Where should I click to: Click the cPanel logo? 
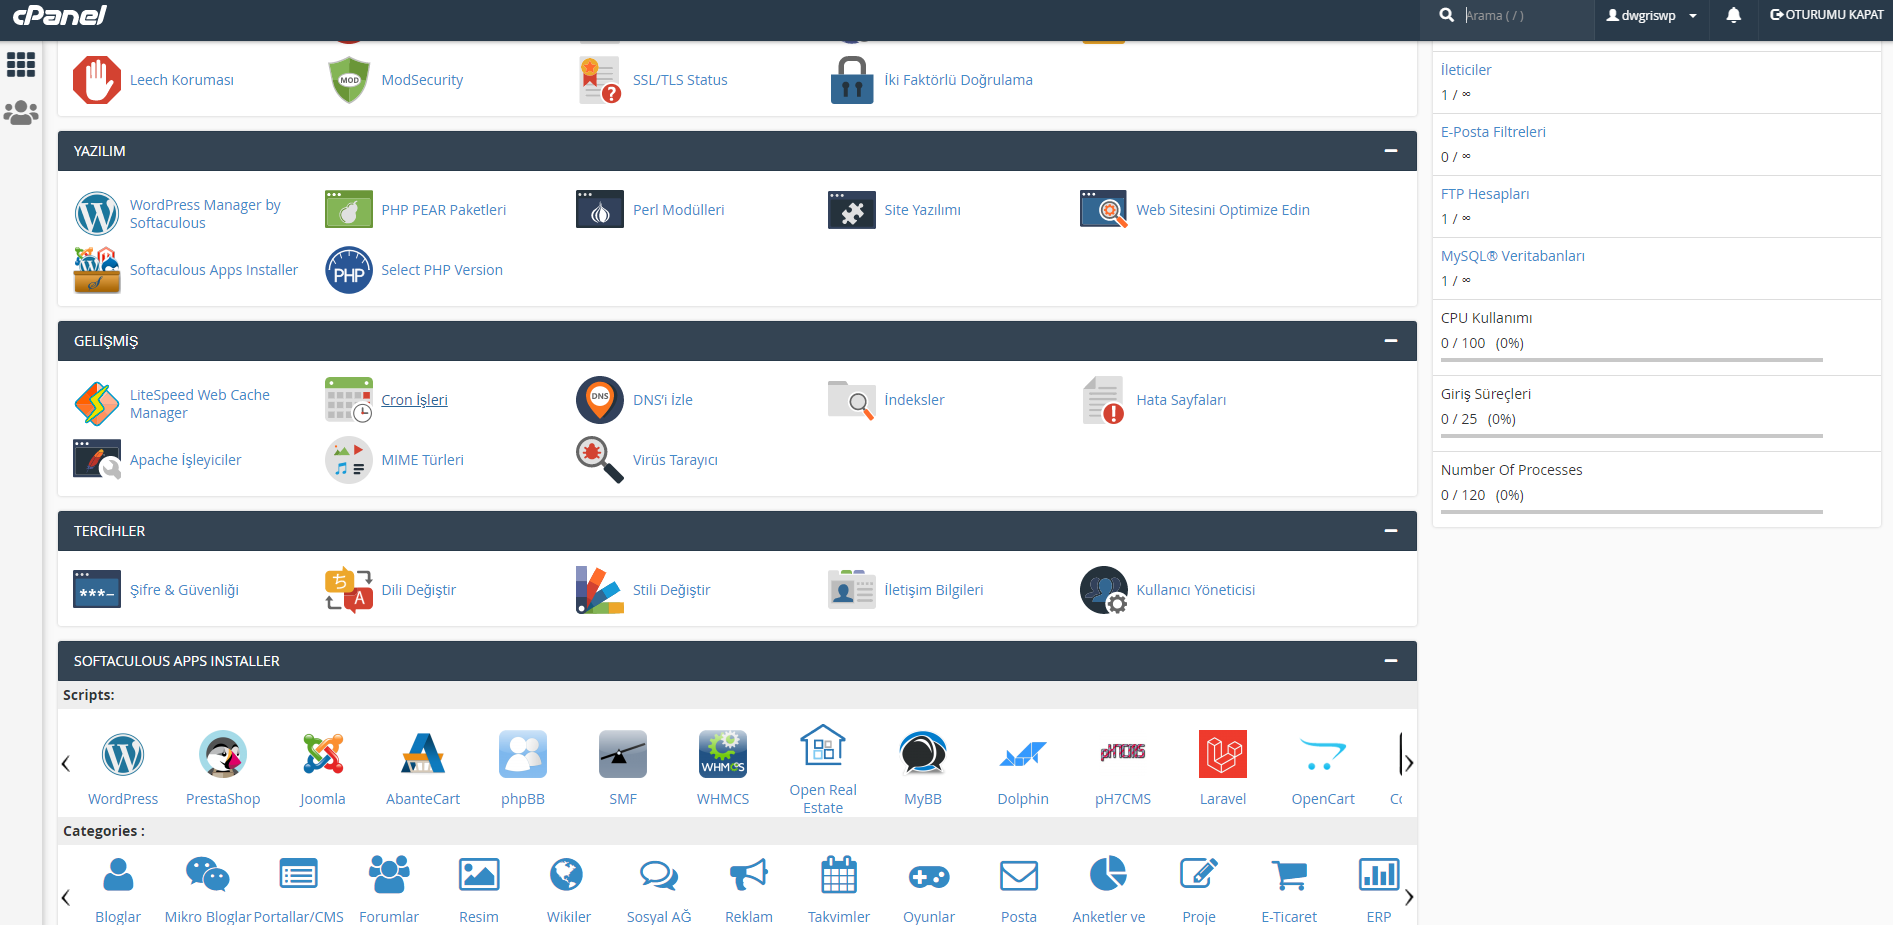[60, 15]
